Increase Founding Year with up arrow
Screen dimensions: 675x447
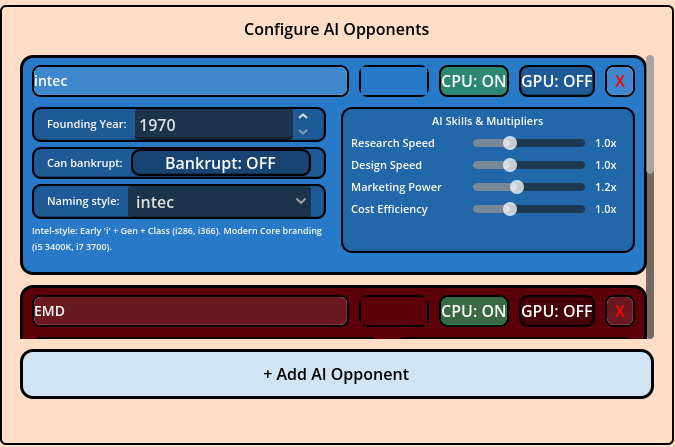pyautogui.click(x=303, y=116)
